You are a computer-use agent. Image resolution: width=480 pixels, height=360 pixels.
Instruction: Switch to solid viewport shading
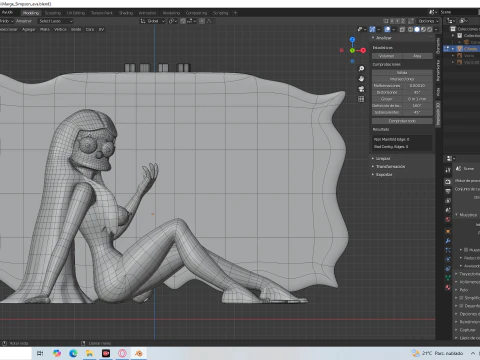point(417,29)
